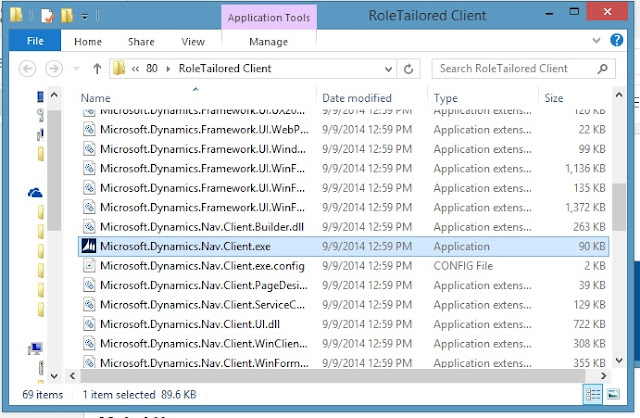Switch to details view layout
This screenshot has height=418, width=640.
(x=593, y=394)
